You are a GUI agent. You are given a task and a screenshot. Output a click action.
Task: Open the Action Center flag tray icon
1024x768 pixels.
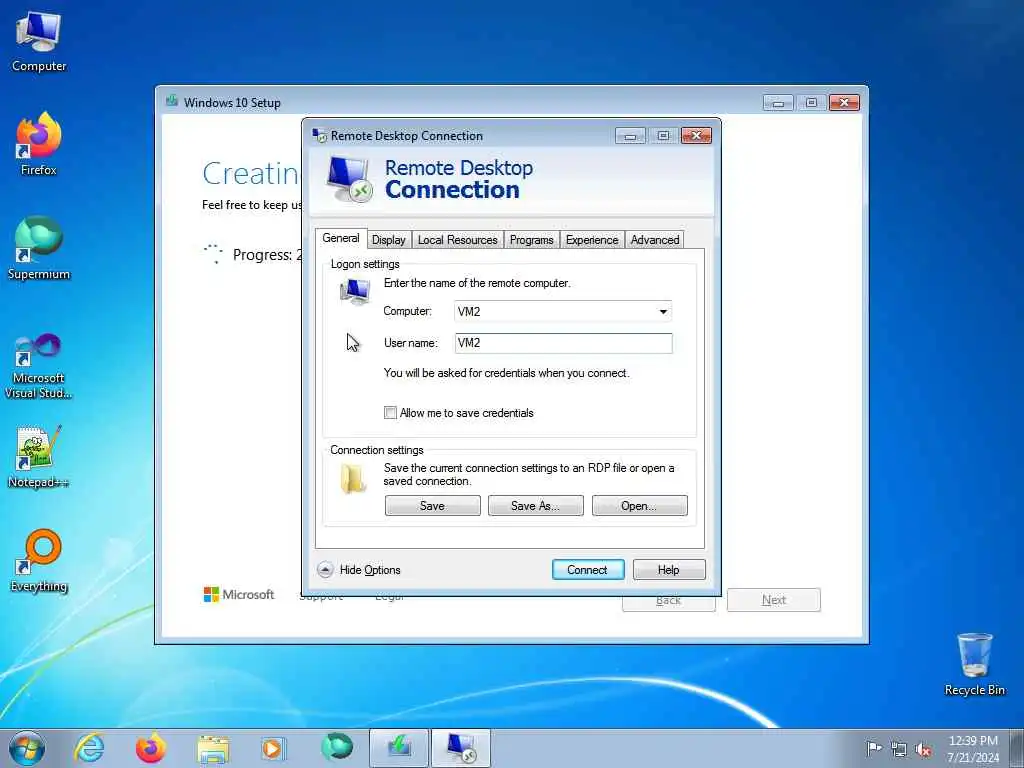tap(873, 749)
